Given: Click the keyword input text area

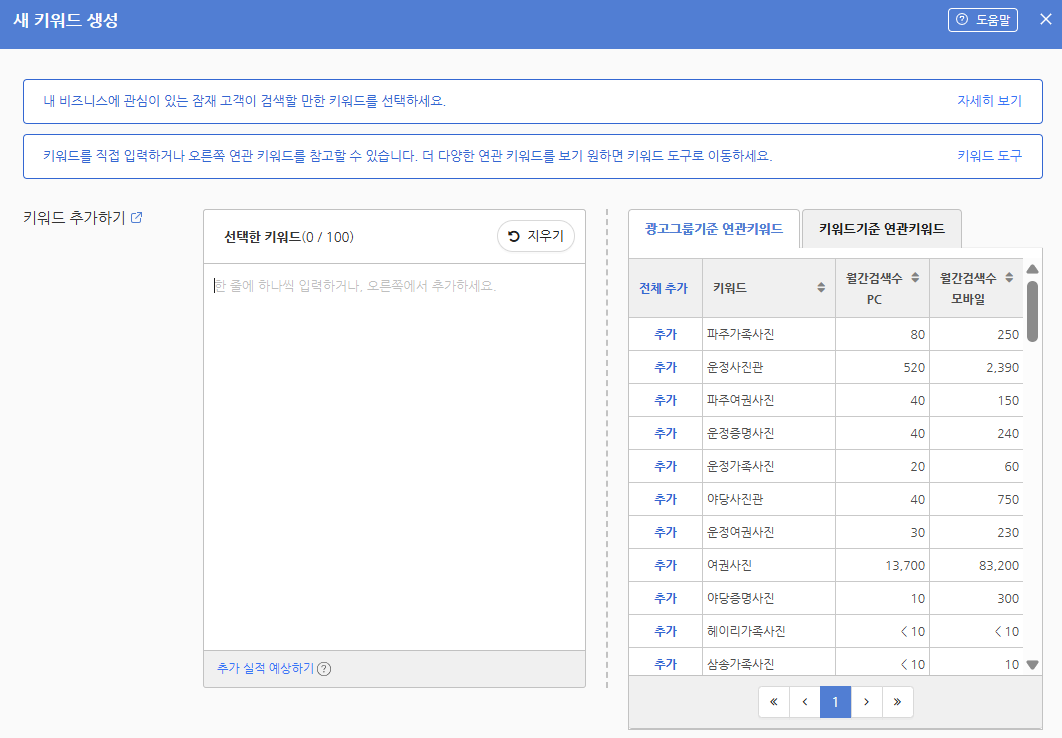Looking at the screenshot, I should point(394,450).
